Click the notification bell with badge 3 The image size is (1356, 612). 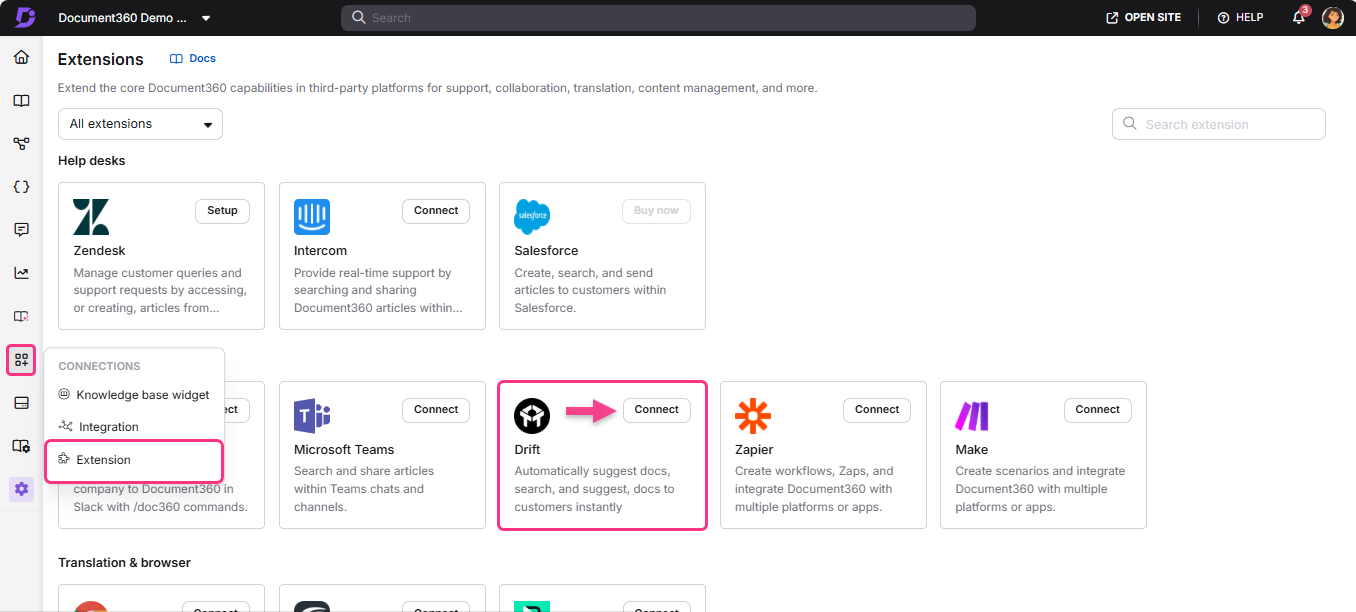[1298, 17]
